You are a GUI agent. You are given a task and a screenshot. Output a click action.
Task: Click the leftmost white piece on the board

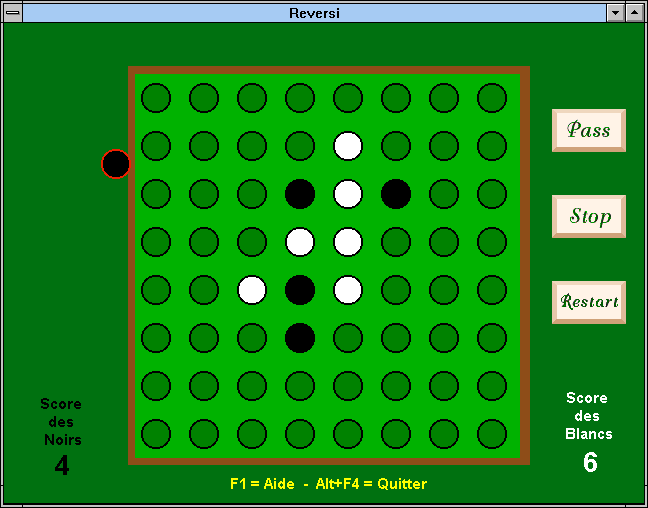click(x=252, y=290)
